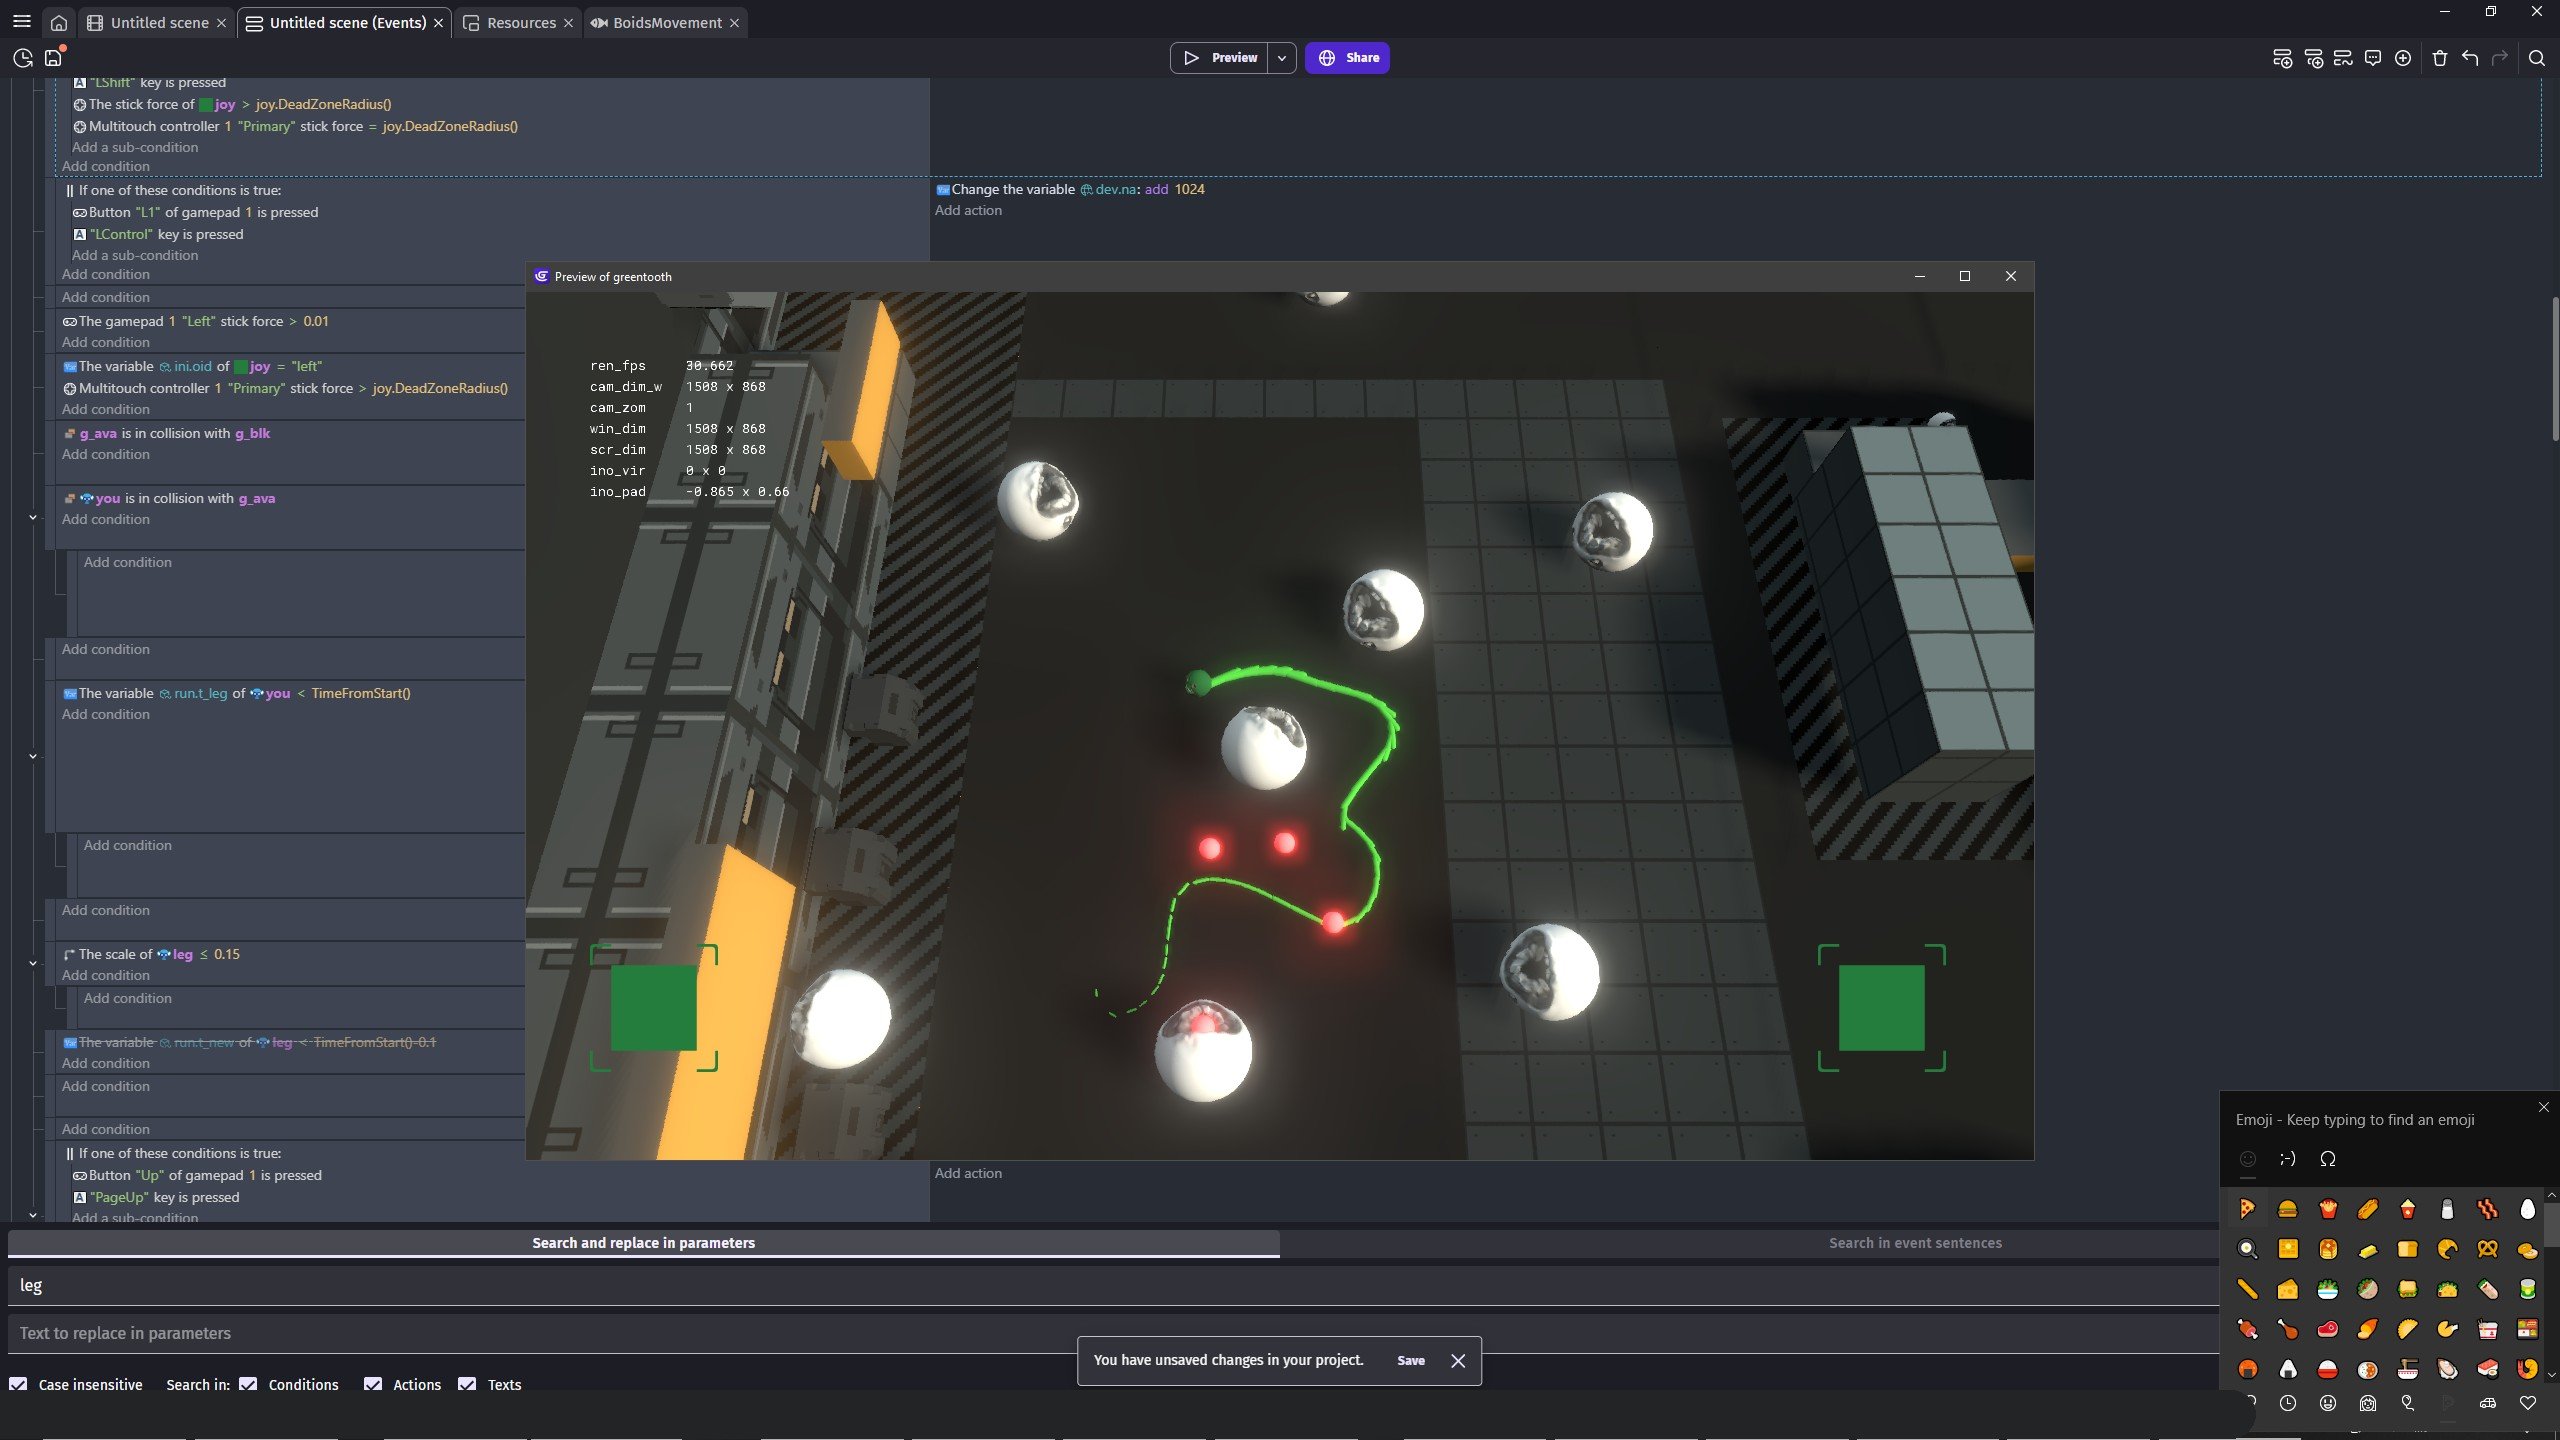Open the heart symbols emoji category

coord(2527,1403)
